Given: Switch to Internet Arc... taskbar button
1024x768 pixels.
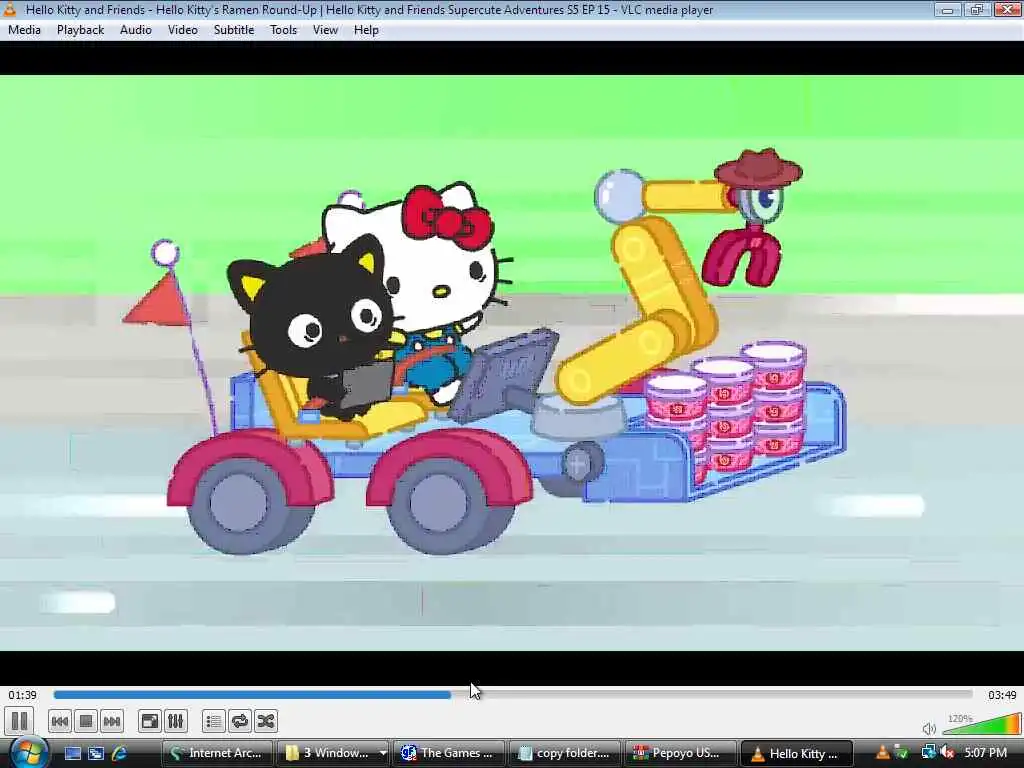Looking at the screenshot, I should (217, 753).
